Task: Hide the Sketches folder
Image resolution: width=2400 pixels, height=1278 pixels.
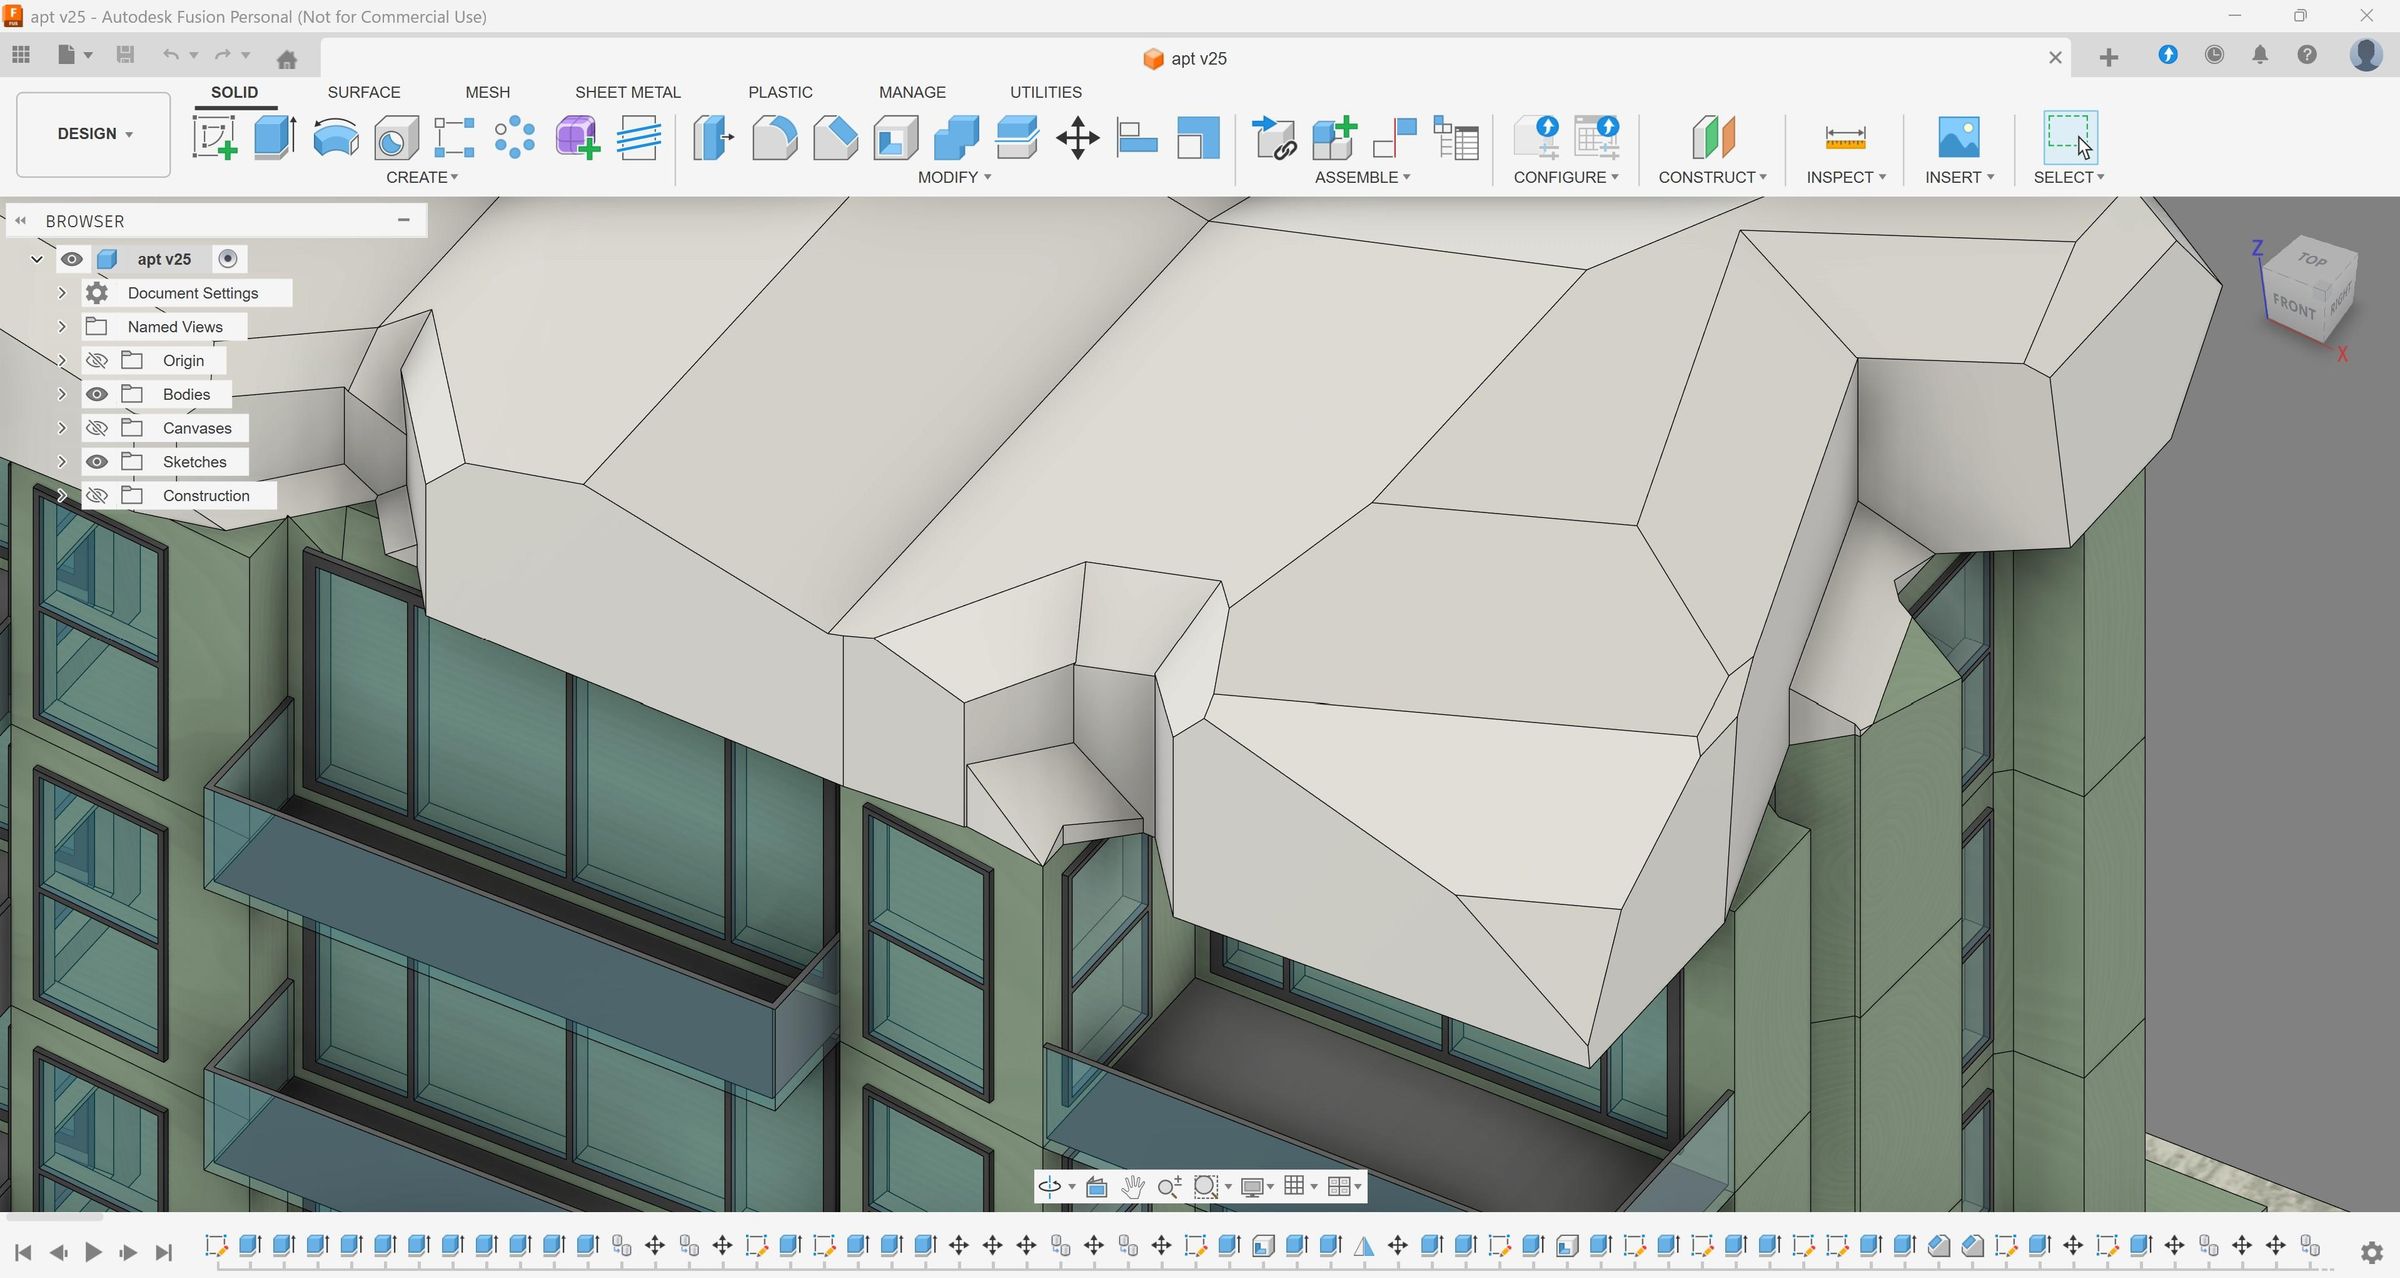Action: click(97, 462)
